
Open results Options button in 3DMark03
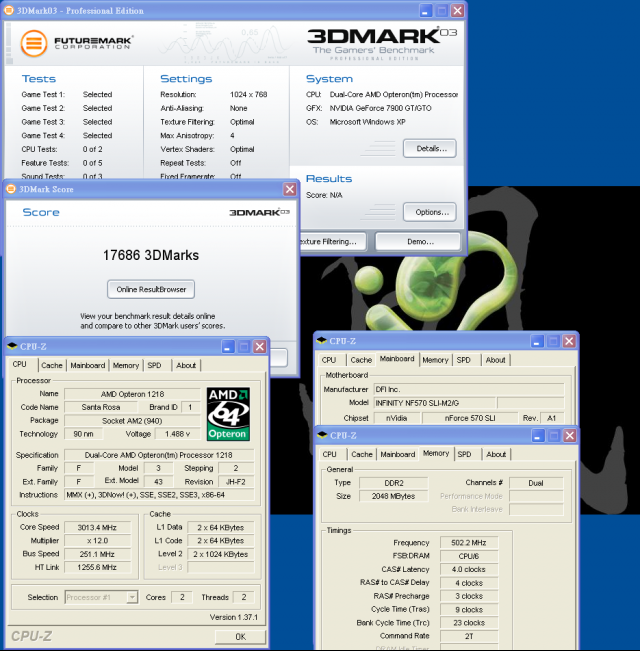click(x=430, y=212)
